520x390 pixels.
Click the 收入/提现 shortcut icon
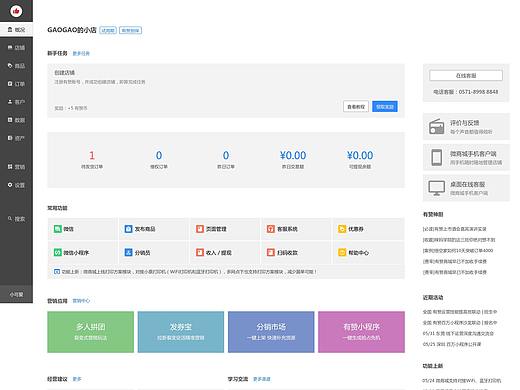click(x=200, y=252)
